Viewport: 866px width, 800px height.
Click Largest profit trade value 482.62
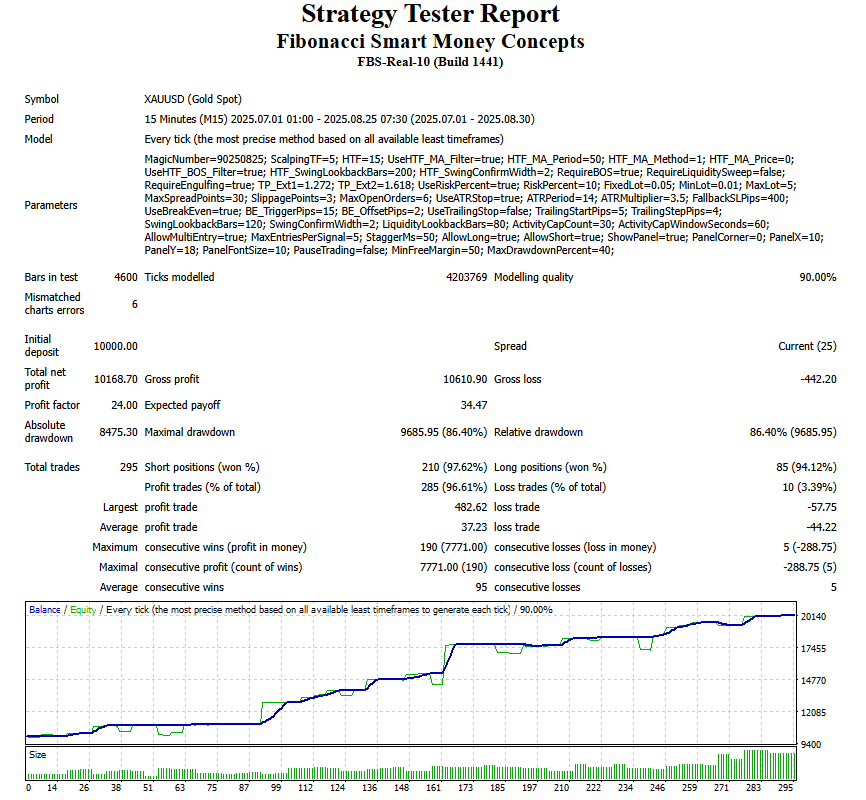coord(471,507)
